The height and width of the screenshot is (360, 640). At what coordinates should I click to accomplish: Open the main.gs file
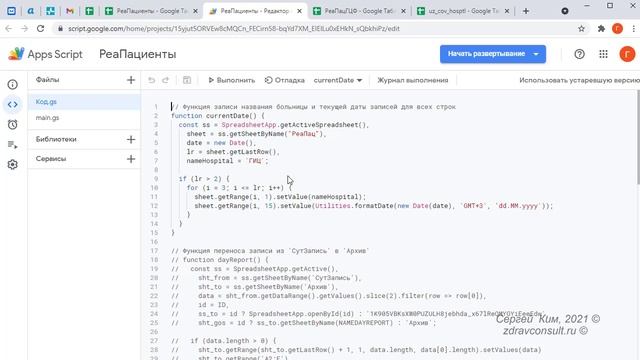(x=84, y=118)
